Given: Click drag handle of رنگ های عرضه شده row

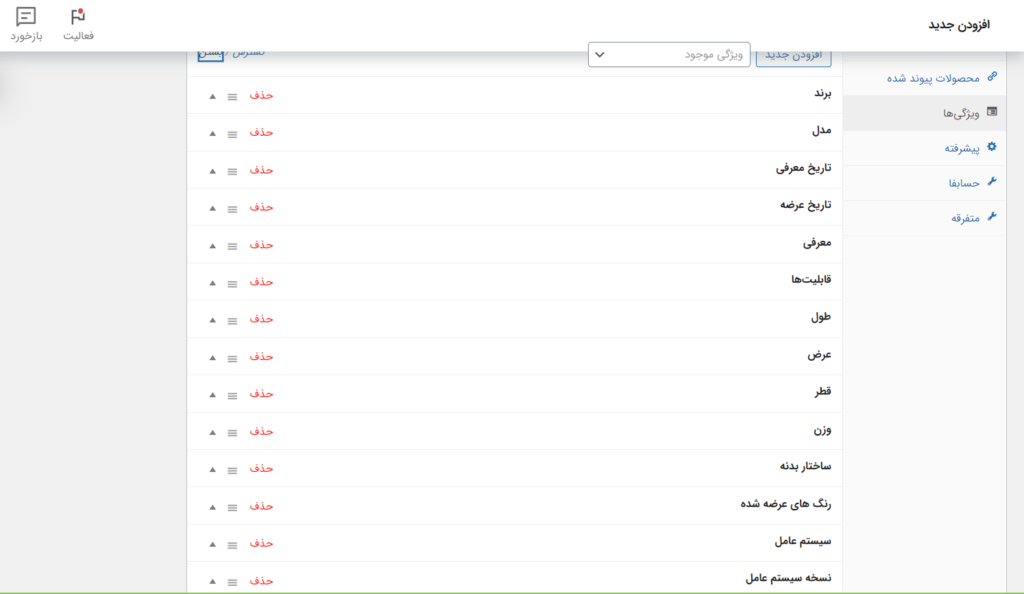Looking at the screenshot, I should point(232,507).
